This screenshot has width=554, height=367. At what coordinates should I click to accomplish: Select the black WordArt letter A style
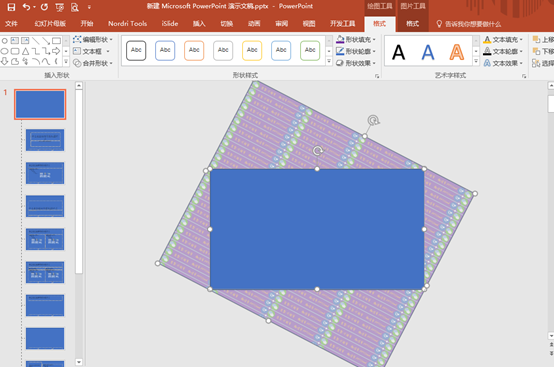[x=399, y=52]
